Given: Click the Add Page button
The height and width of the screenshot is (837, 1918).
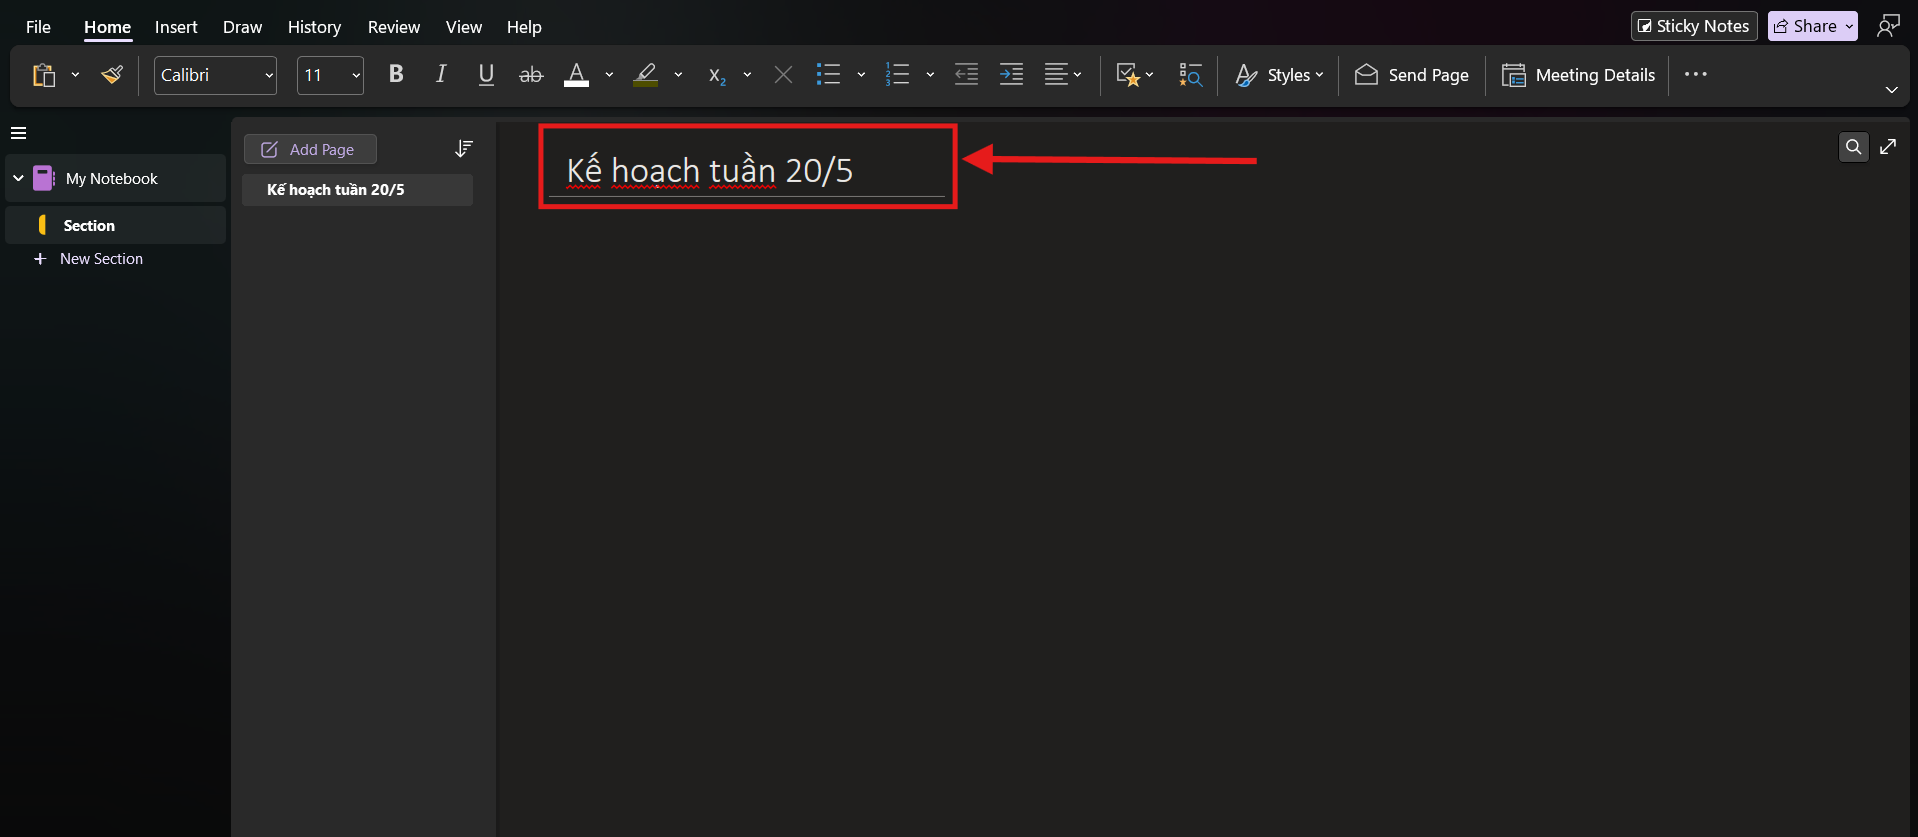Looking at the screenshot, I should point(310,149).
